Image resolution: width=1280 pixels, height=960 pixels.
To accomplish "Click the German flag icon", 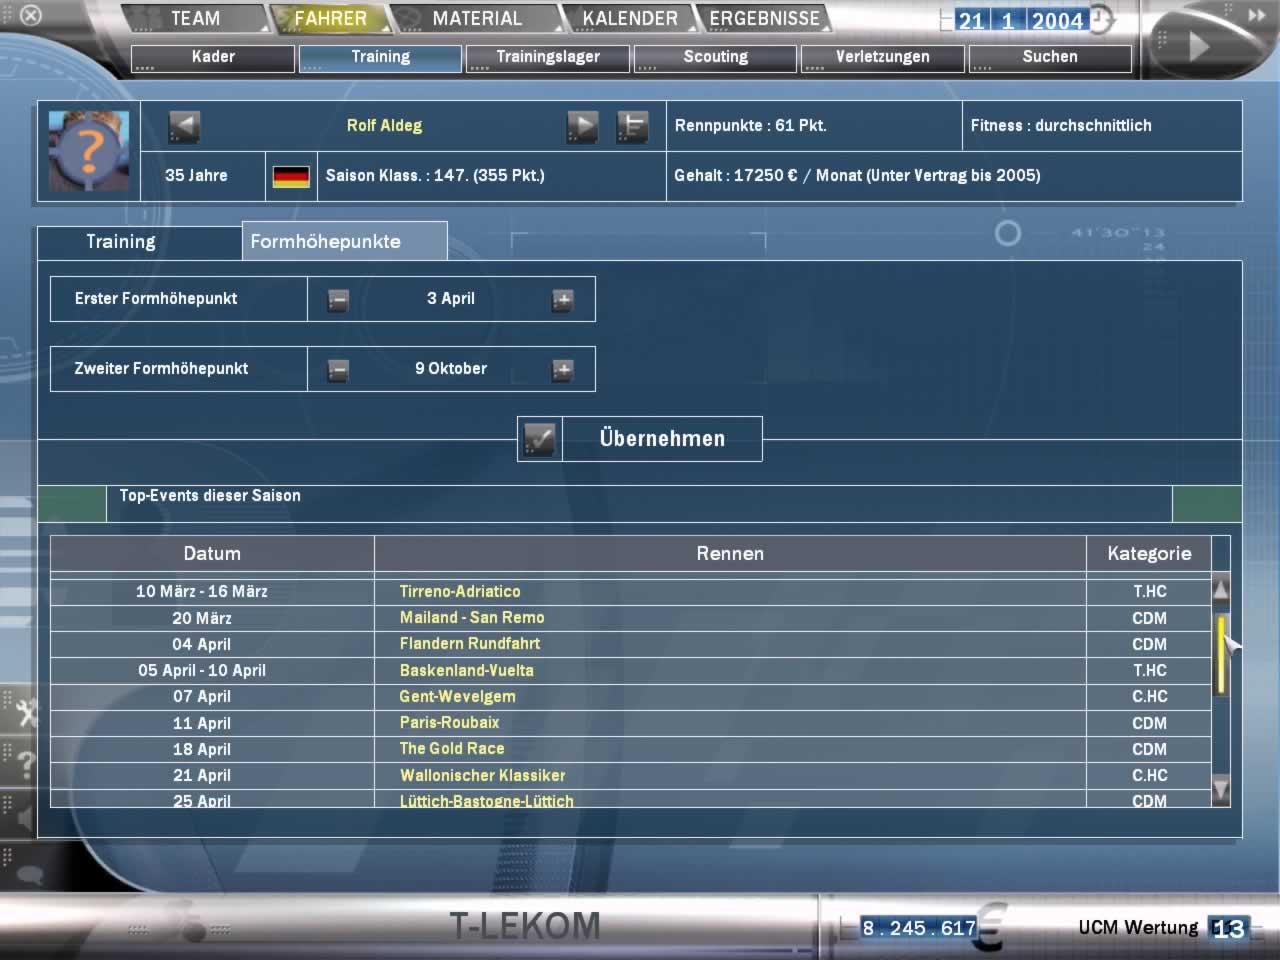I will [x=291, y=177].
